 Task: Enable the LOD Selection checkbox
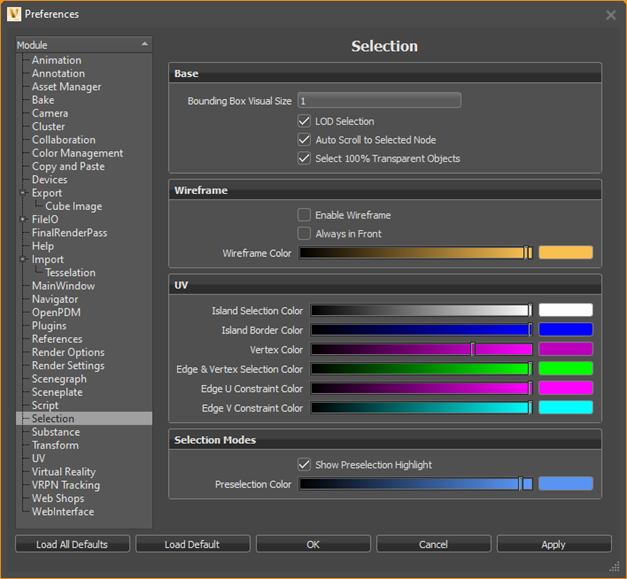click(305, 121)
